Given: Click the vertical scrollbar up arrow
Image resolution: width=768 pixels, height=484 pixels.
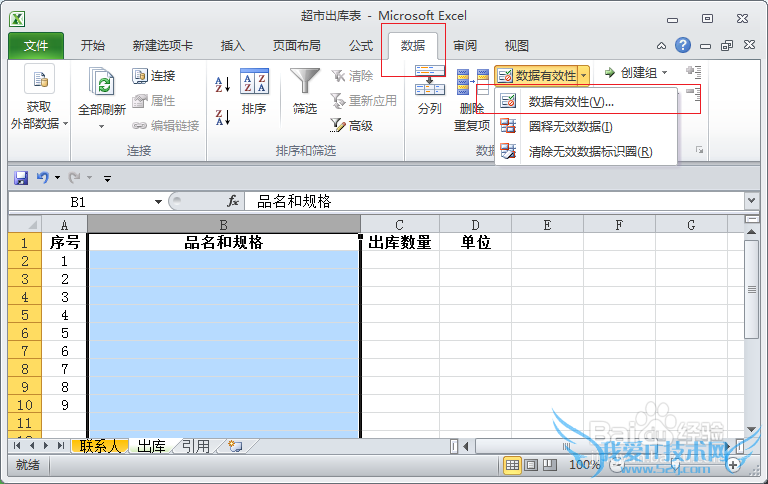Looking at the screenshot, I should pyautogui.click(x=751, y=232).
